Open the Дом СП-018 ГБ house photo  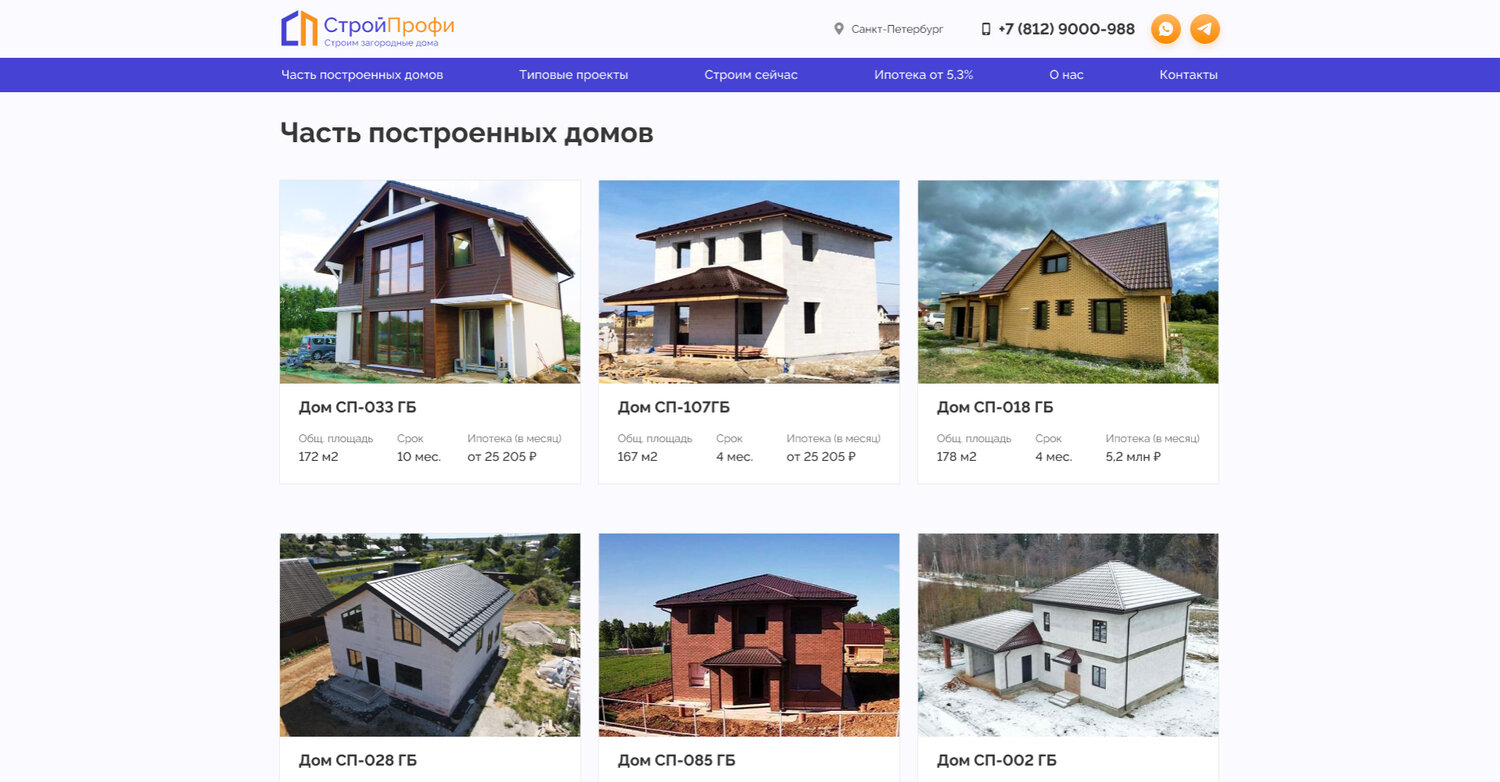(x=1068, y=282)
